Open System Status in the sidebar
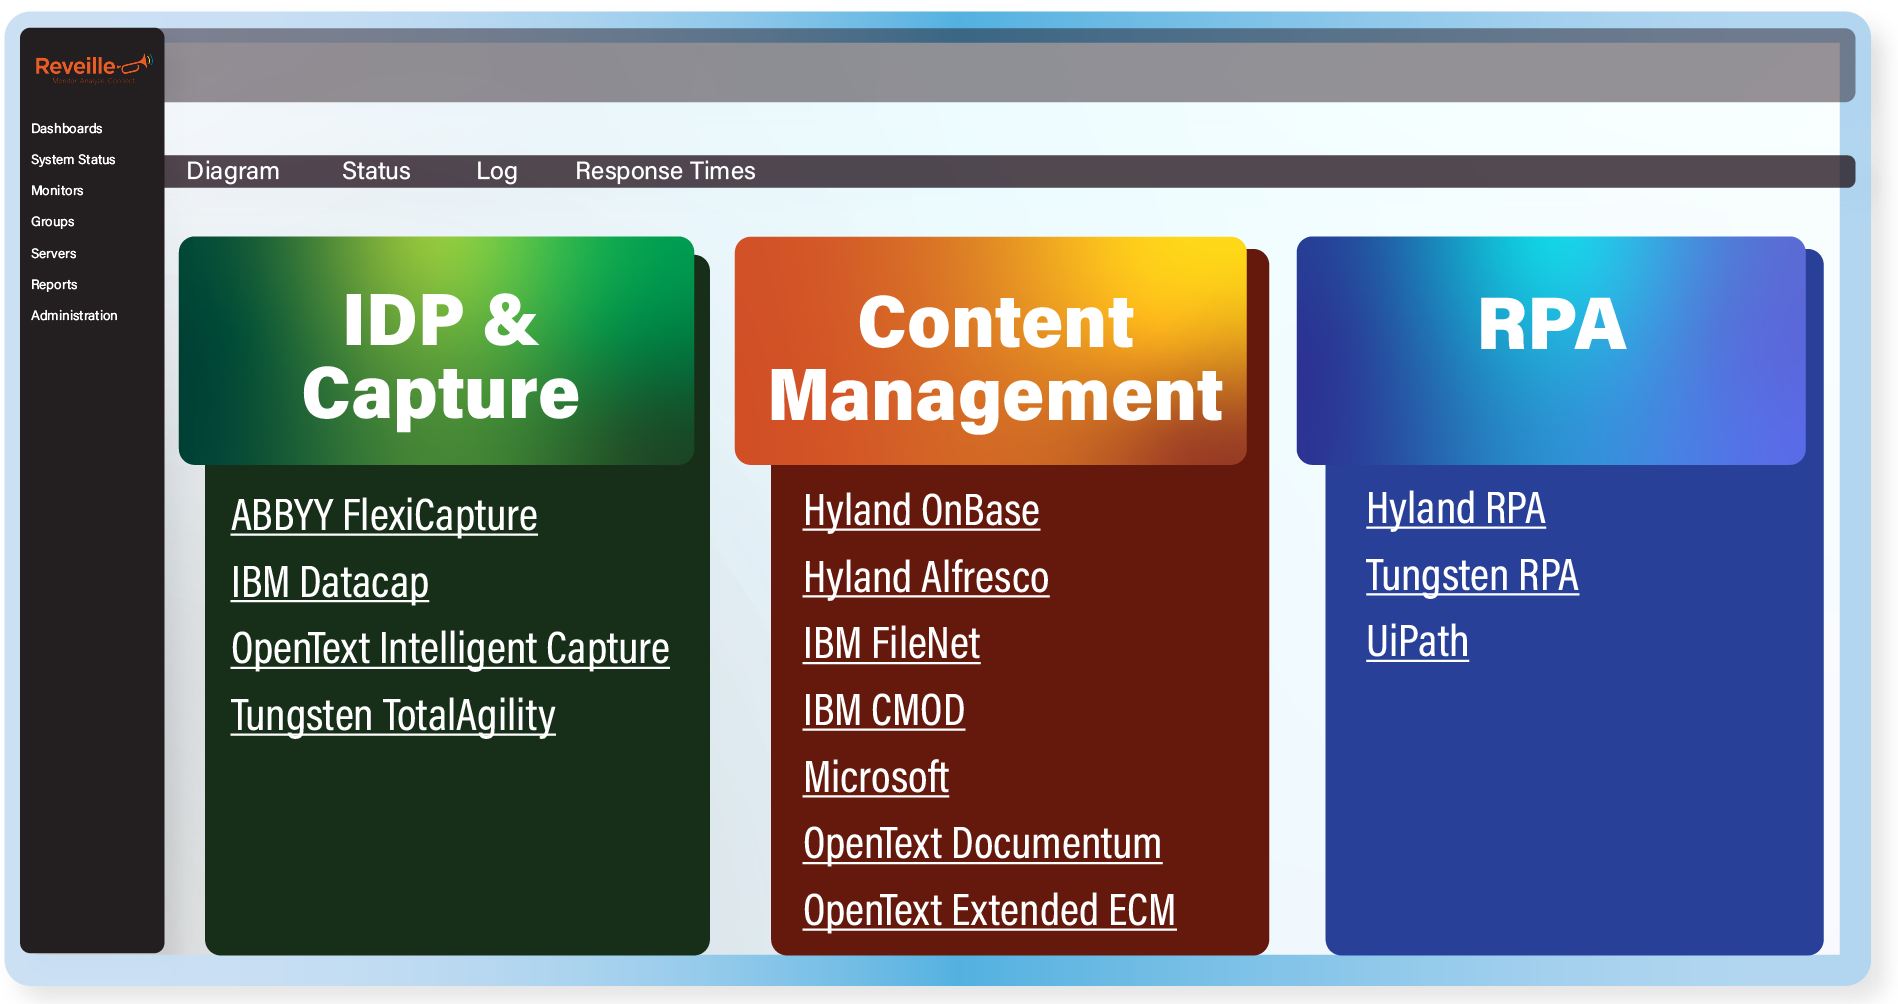 point(73,159)
